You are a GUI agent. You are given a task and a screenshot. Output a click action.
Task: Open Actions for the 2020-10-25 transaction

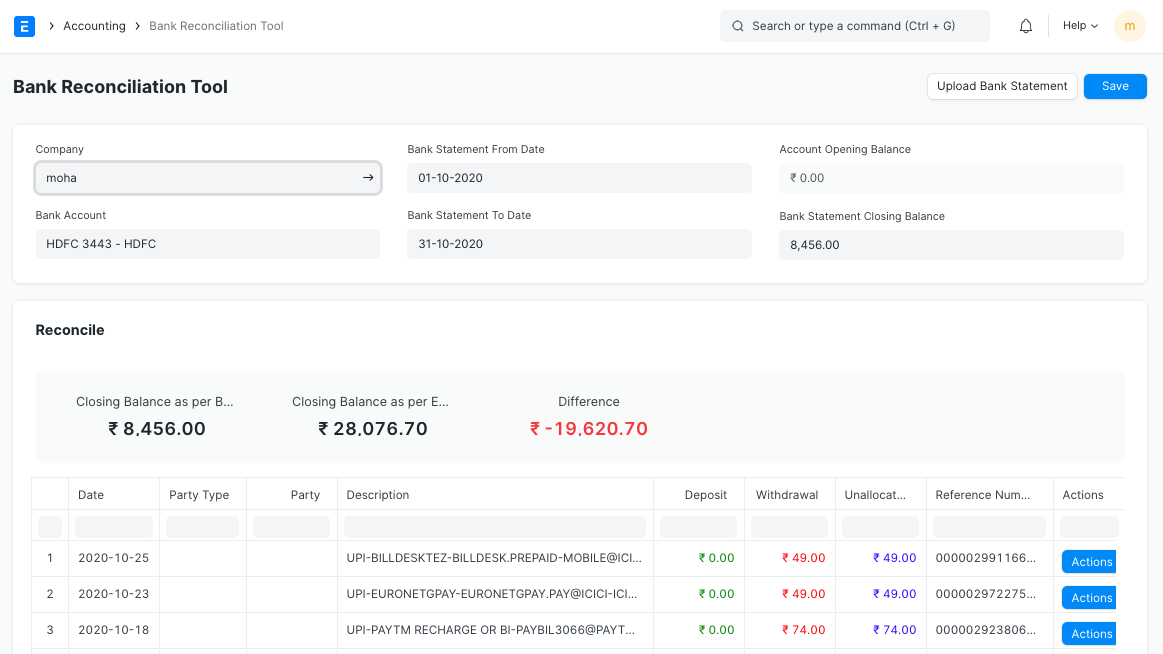coord(1088,562)
